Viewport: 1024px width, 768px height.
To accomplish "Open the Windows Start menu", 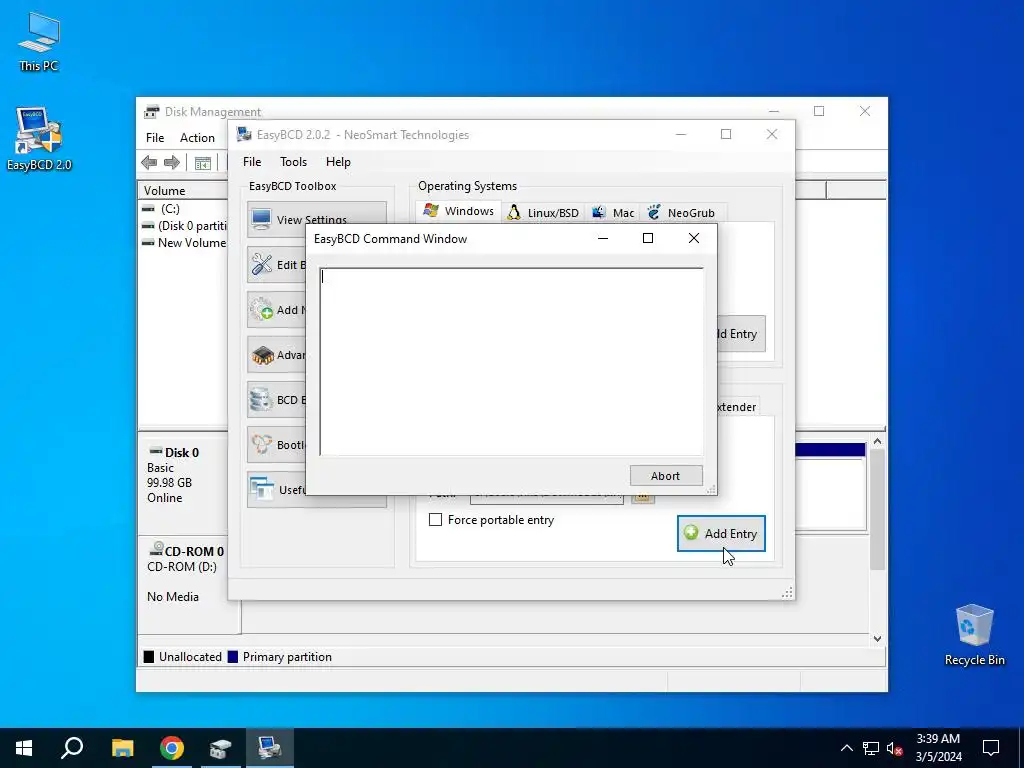I will tap(24, 748).
